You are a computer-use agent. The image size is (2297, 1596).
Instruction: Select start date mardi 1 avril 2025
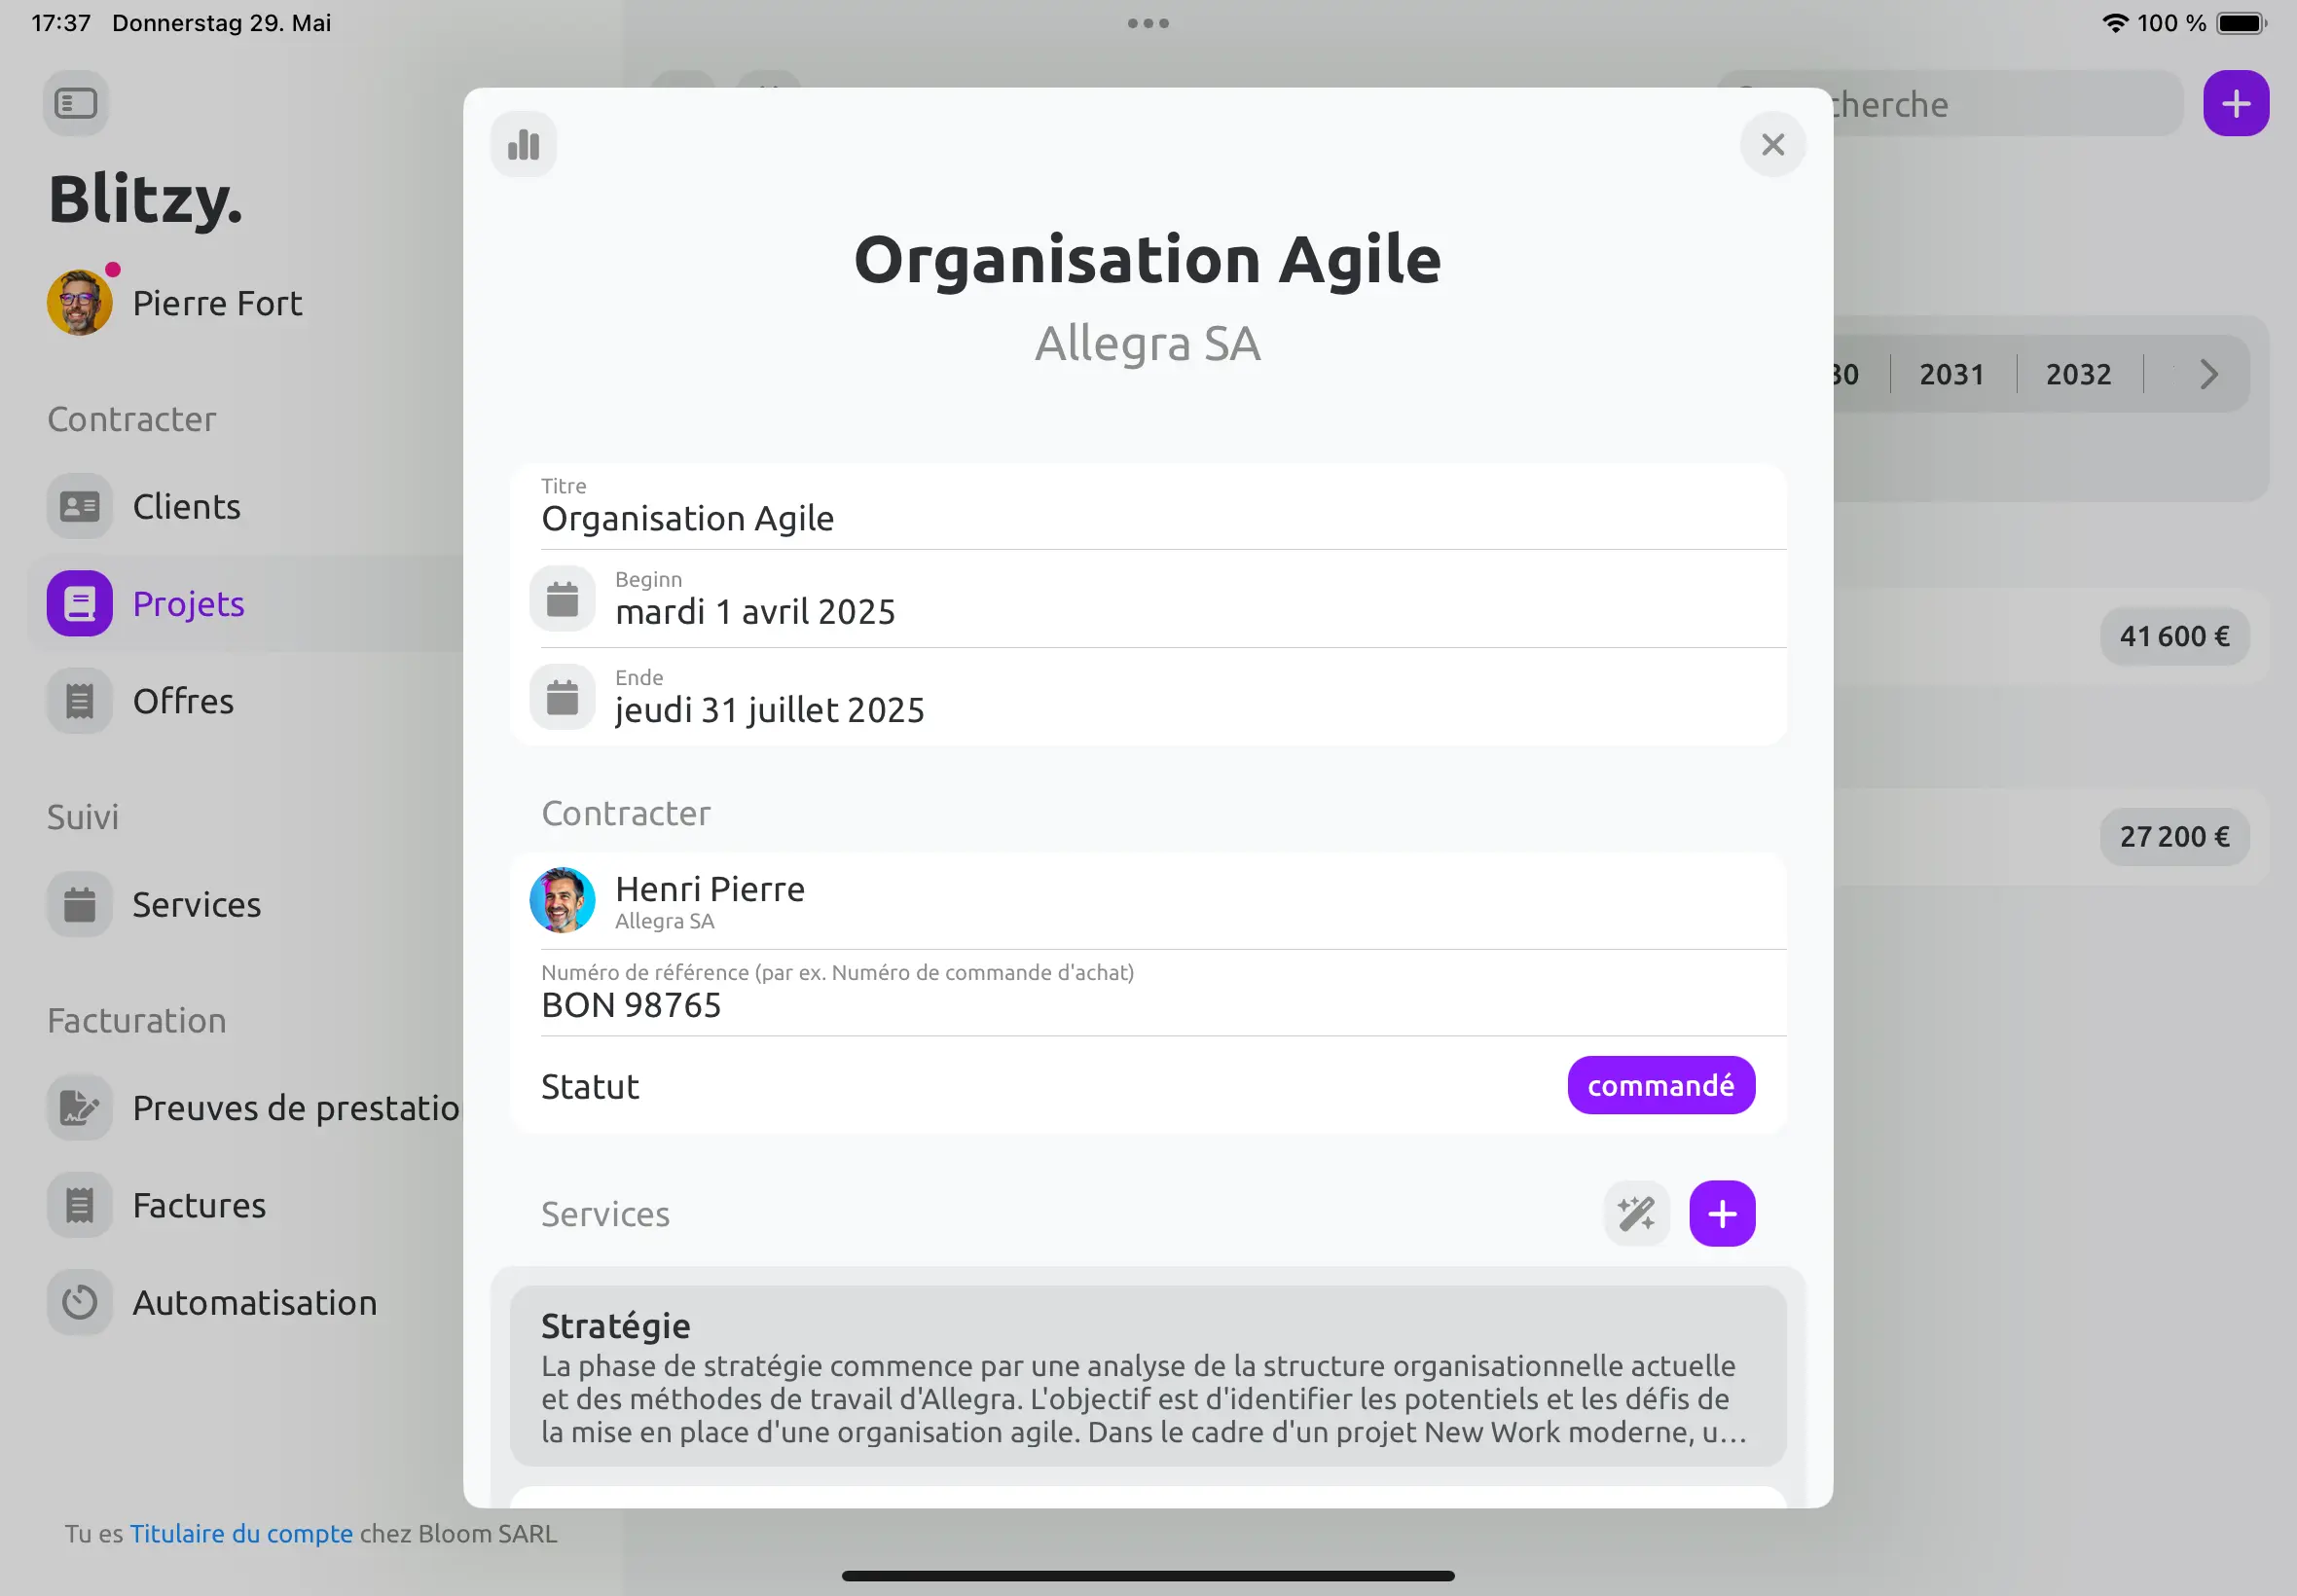tap(755, 612)
